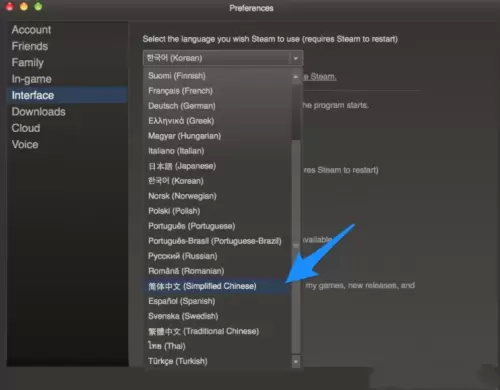Select 한국어 (Korean) in the dropdown list
This screenshot has width=500, height=390.
coord(218,181)
